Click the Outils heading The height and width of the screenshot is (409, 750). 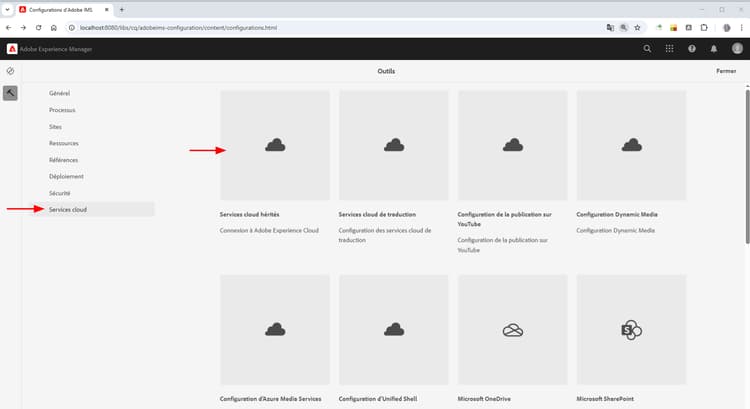[x=386, y=71]
